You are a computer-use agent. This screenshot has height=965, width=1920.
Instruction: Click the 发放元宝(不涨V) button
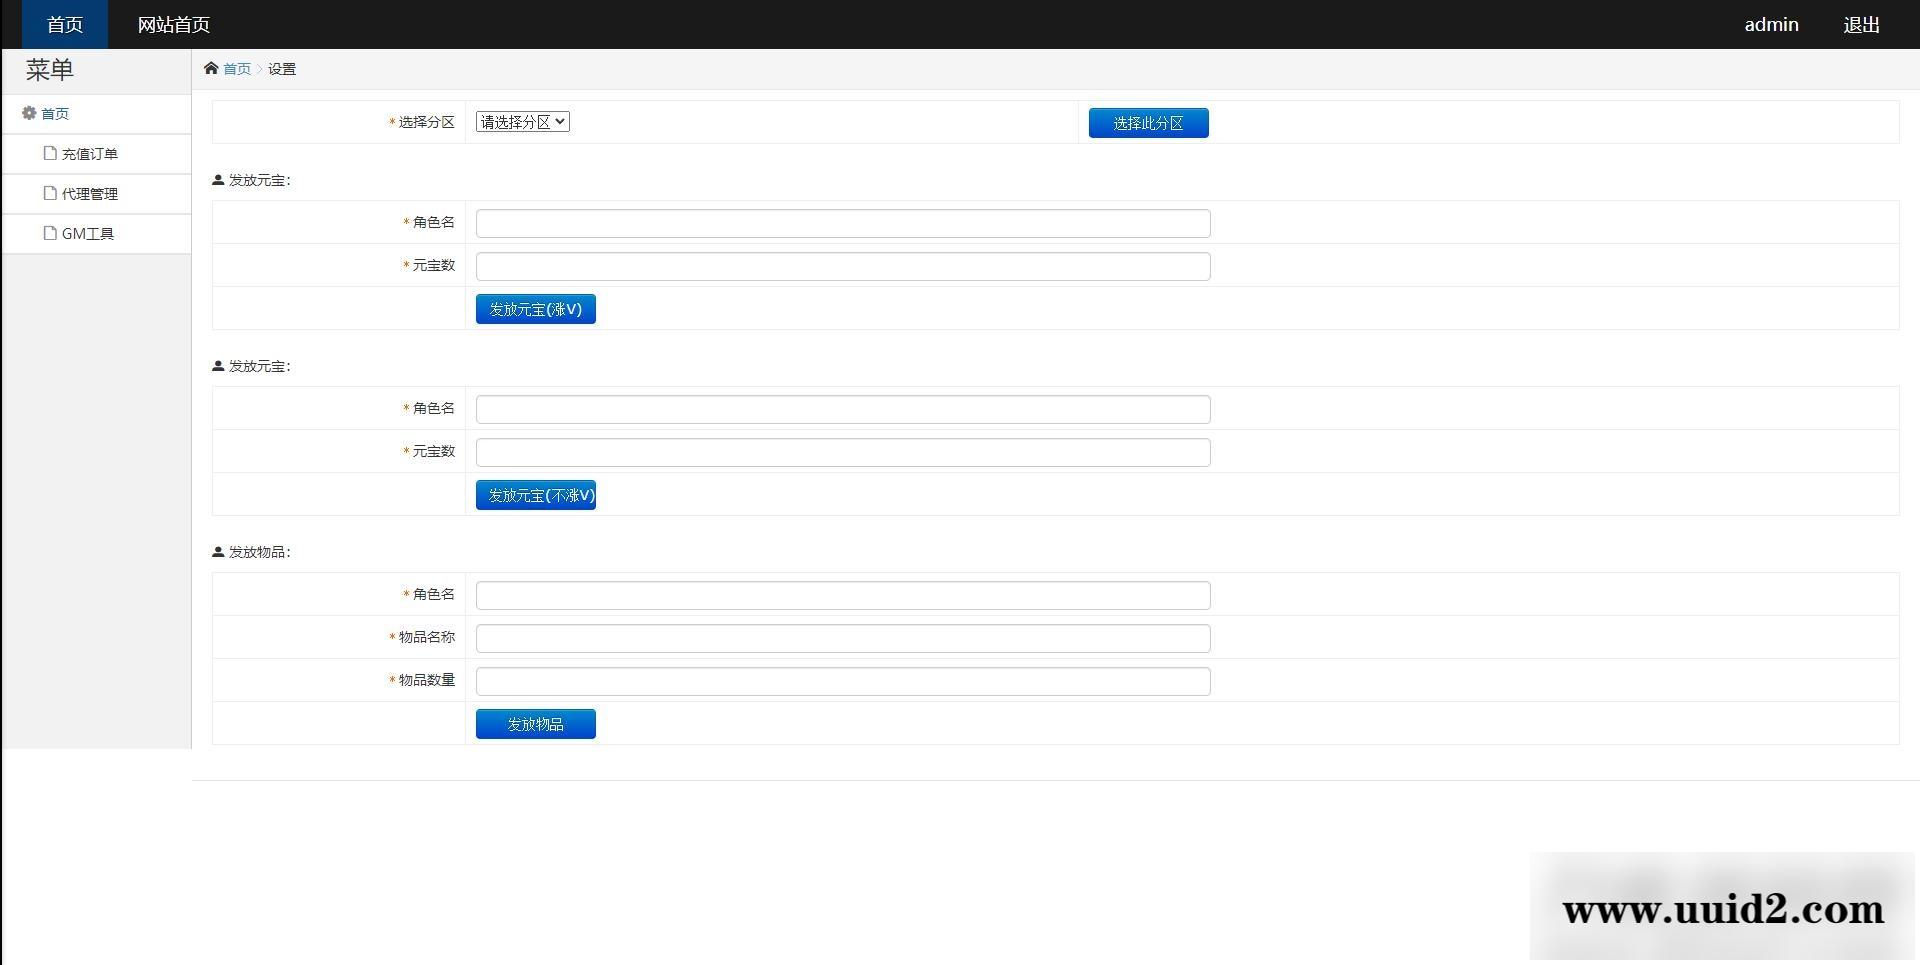(x=535, y=495)
